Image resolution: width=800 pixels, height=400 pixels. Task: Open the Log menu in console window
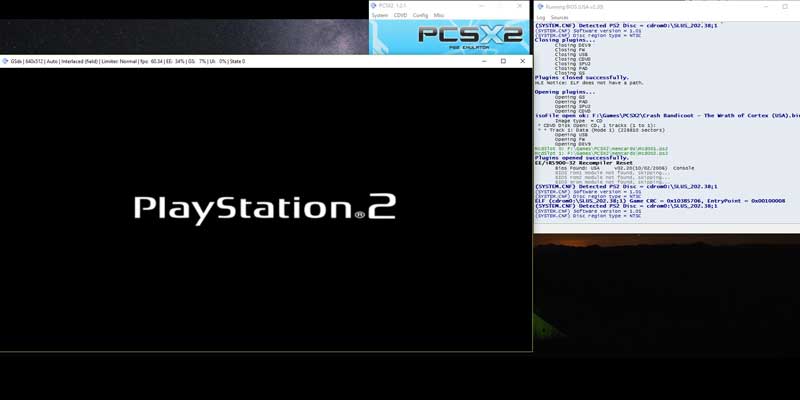[x=541, y=17]
